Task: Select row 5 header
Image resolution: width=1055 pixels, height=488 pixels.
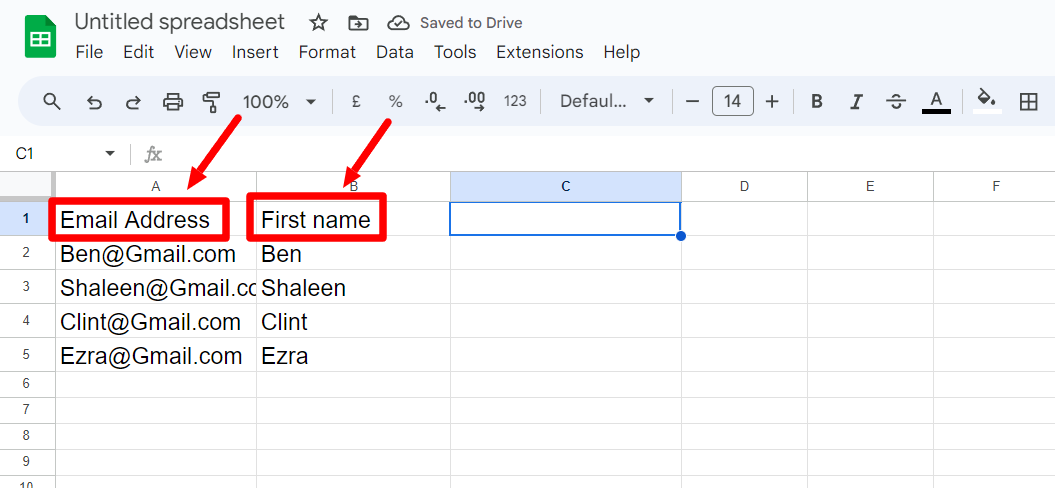Action: [27, 355]
